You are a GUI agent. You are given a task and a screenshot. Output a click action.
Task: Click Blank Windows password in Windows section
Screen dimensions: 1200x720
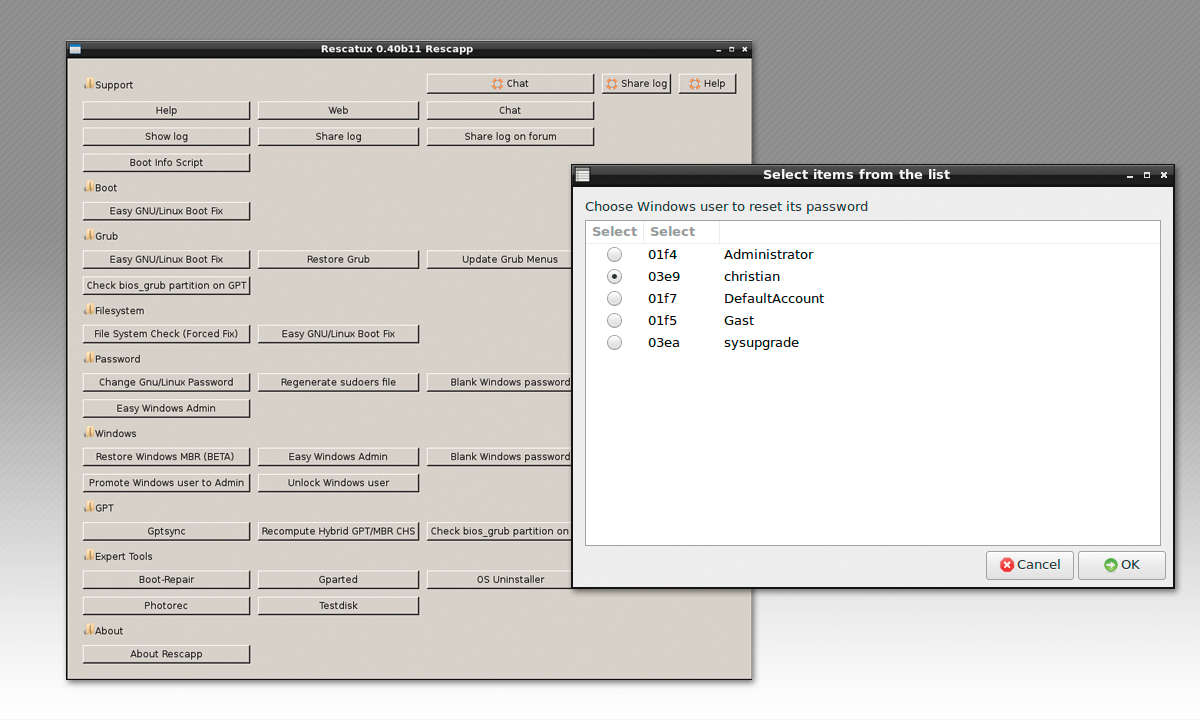(x=499, y=457)
